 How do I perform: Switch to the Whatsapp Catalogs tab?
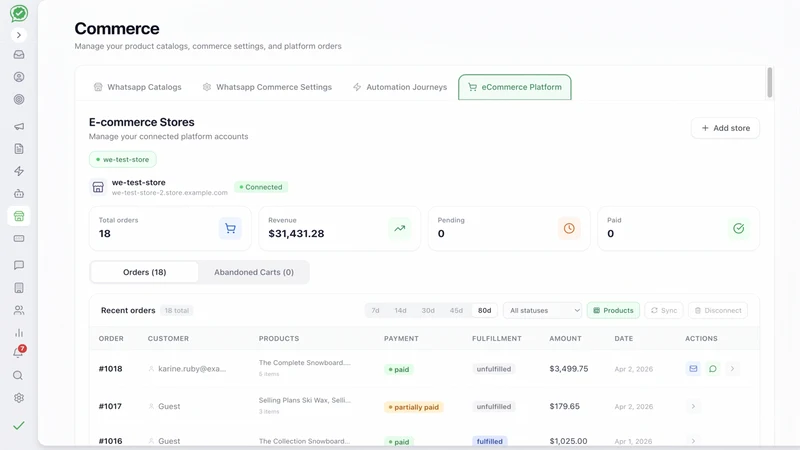click(x=138, y=87)
